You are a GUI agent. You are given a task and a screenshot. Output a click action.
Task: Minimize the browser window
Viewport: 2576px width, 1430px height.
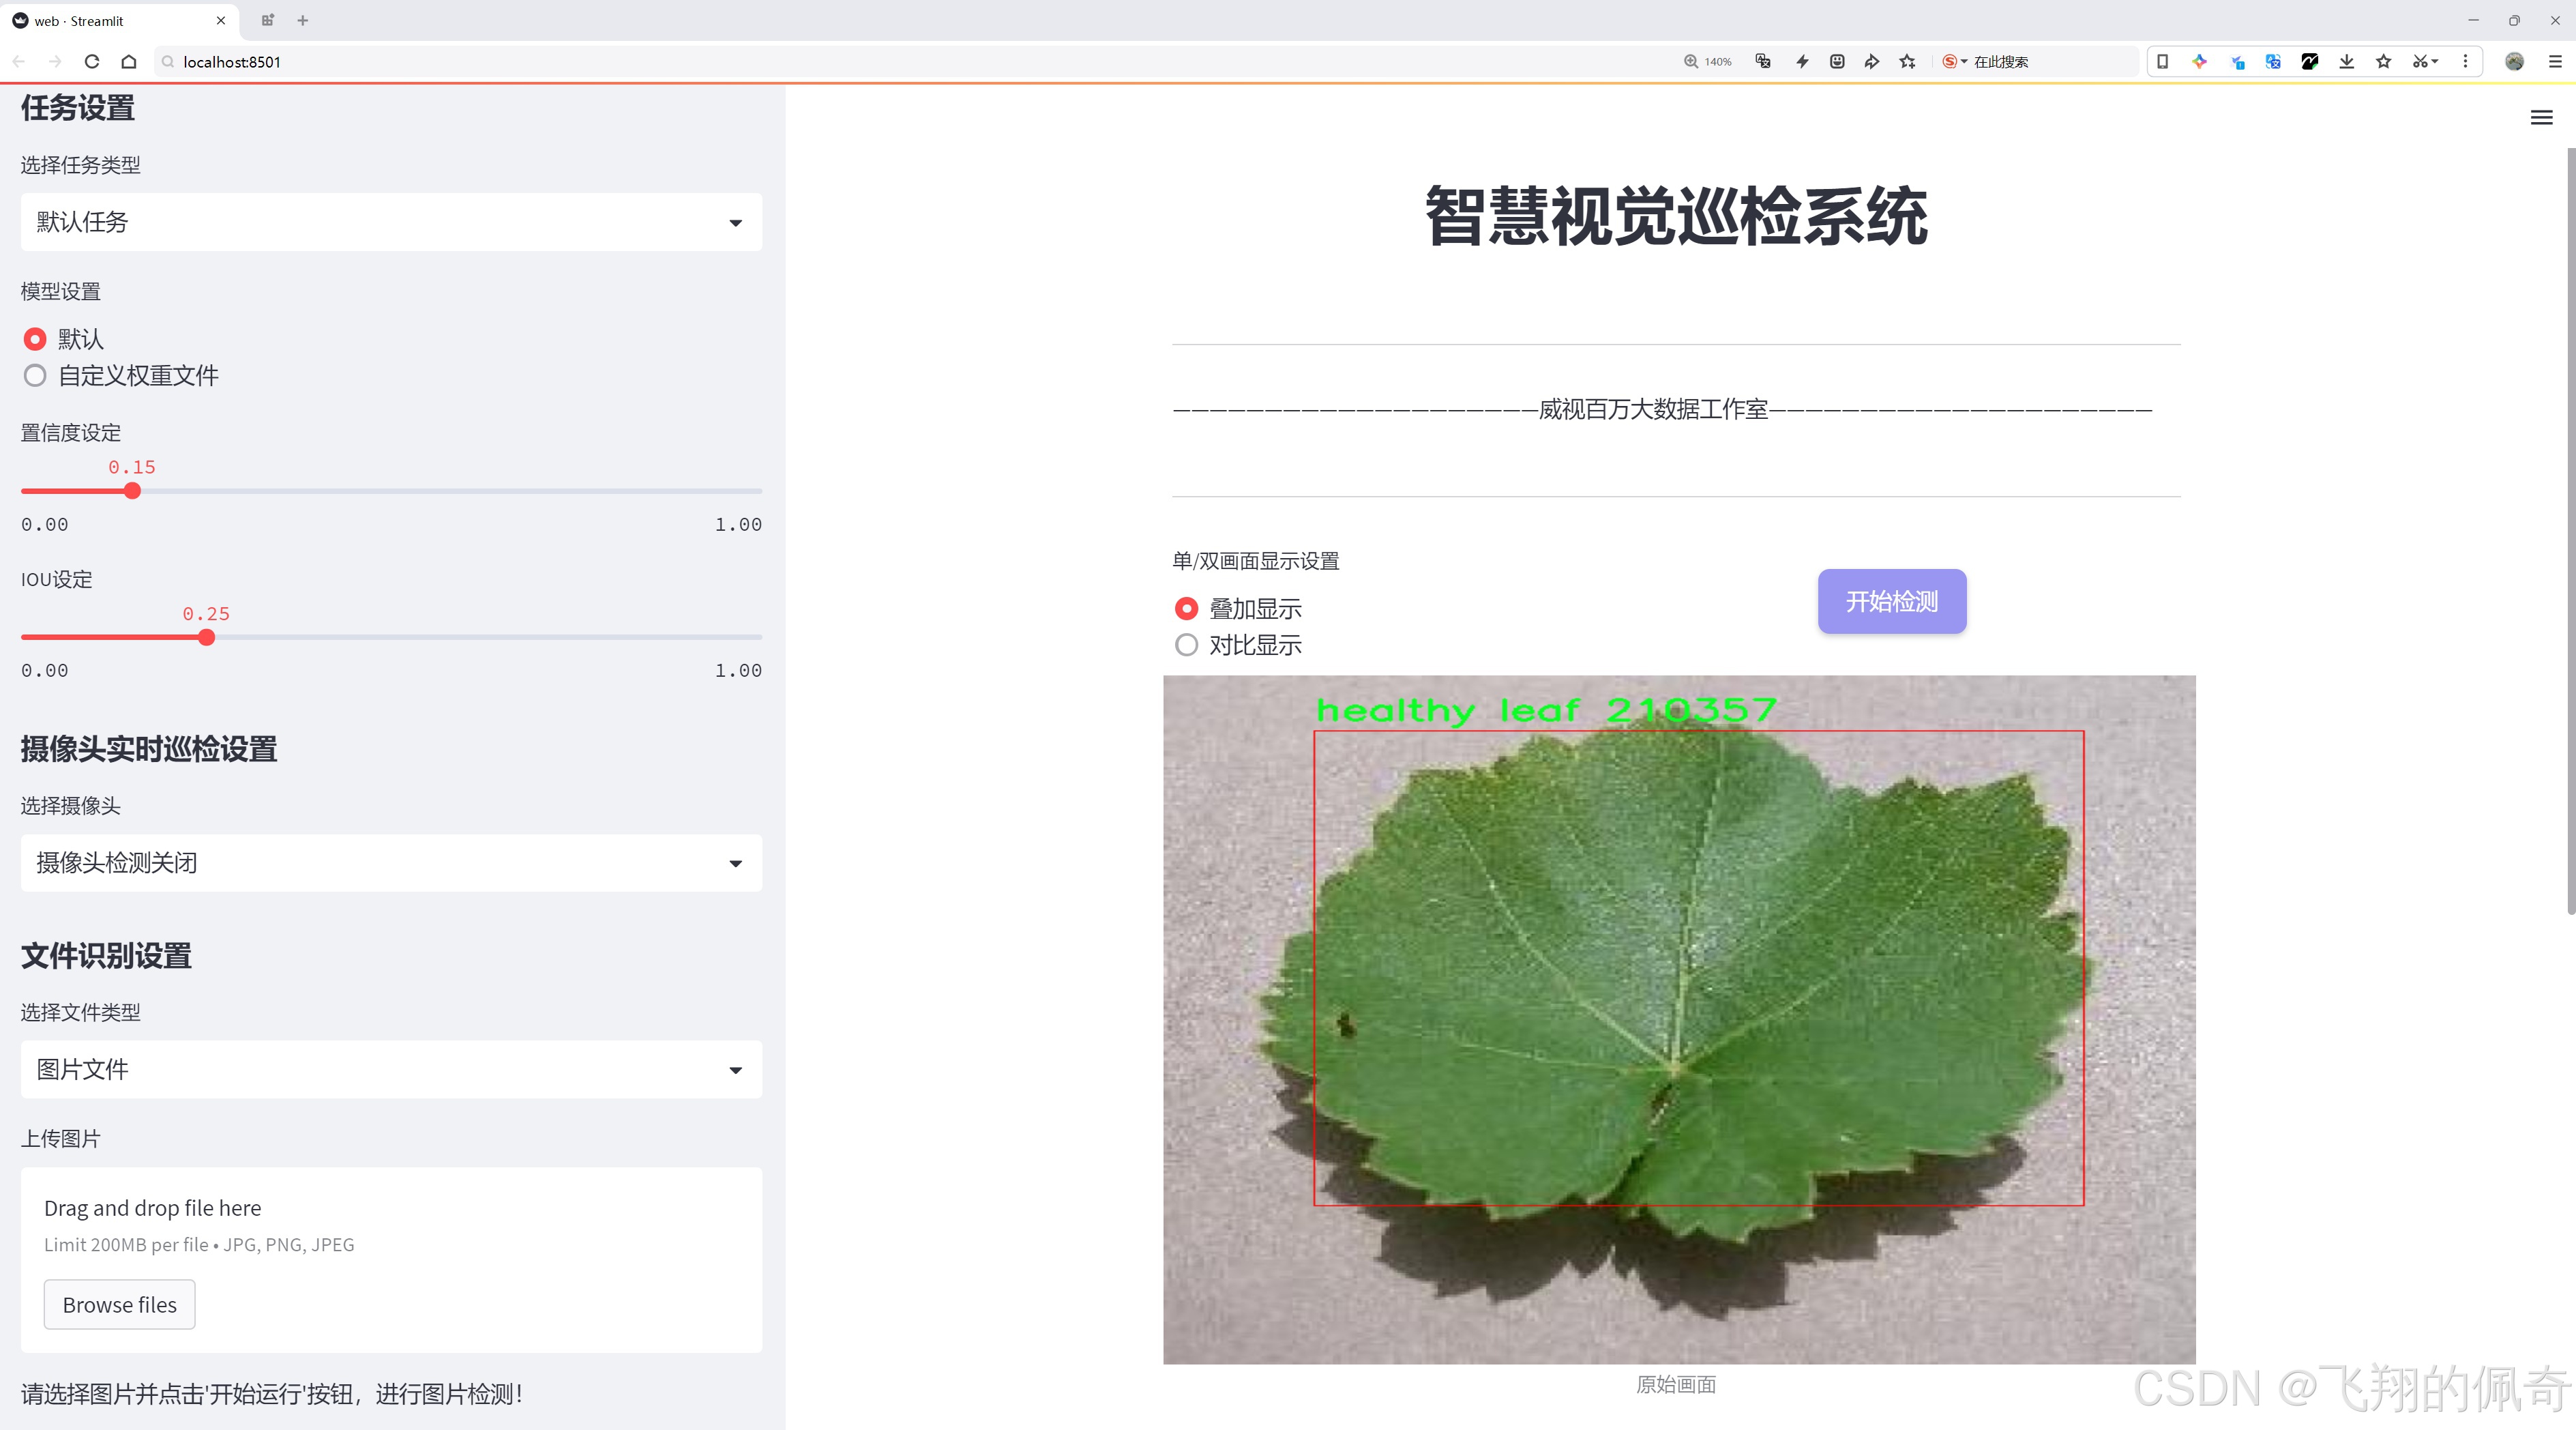[x=2473, y=20]
